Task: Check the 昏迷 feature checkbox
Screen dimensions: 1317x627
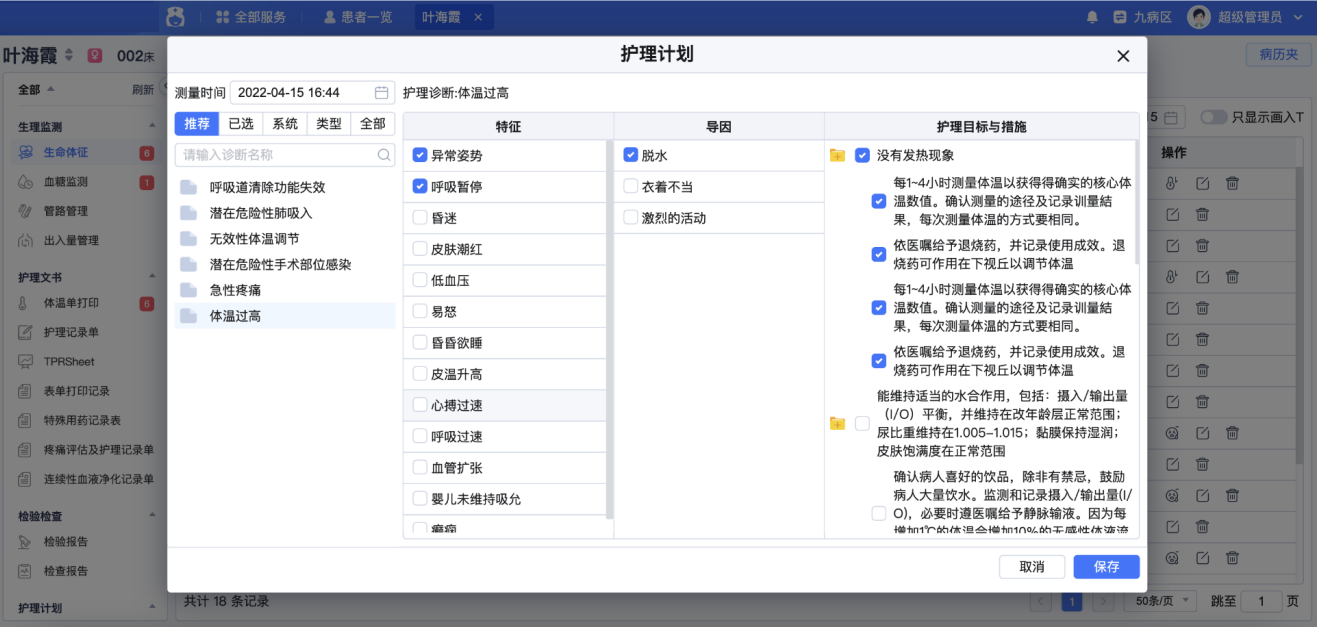Action: [x=420, y=218]
